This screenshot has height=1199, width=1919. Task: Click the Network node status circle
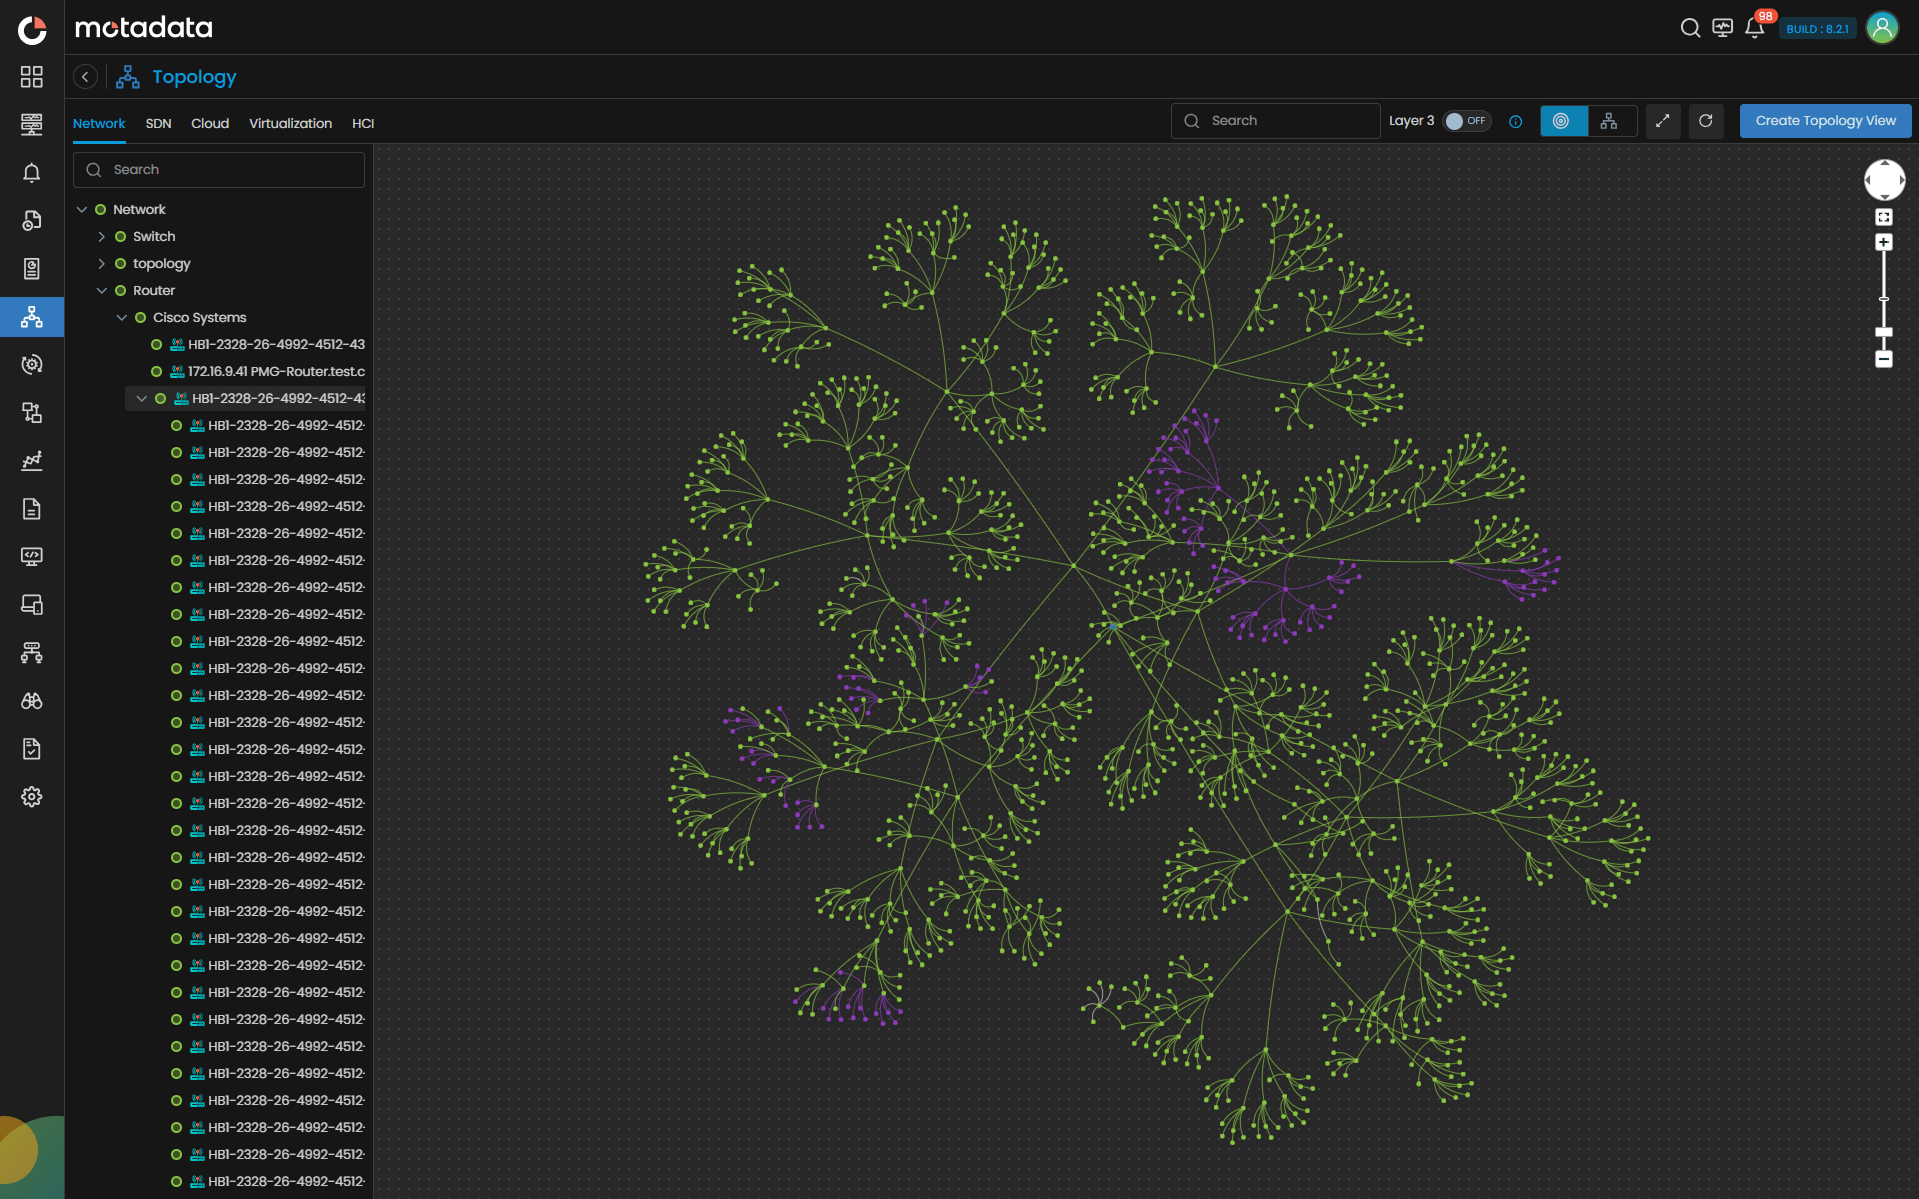tap(100, 209)
